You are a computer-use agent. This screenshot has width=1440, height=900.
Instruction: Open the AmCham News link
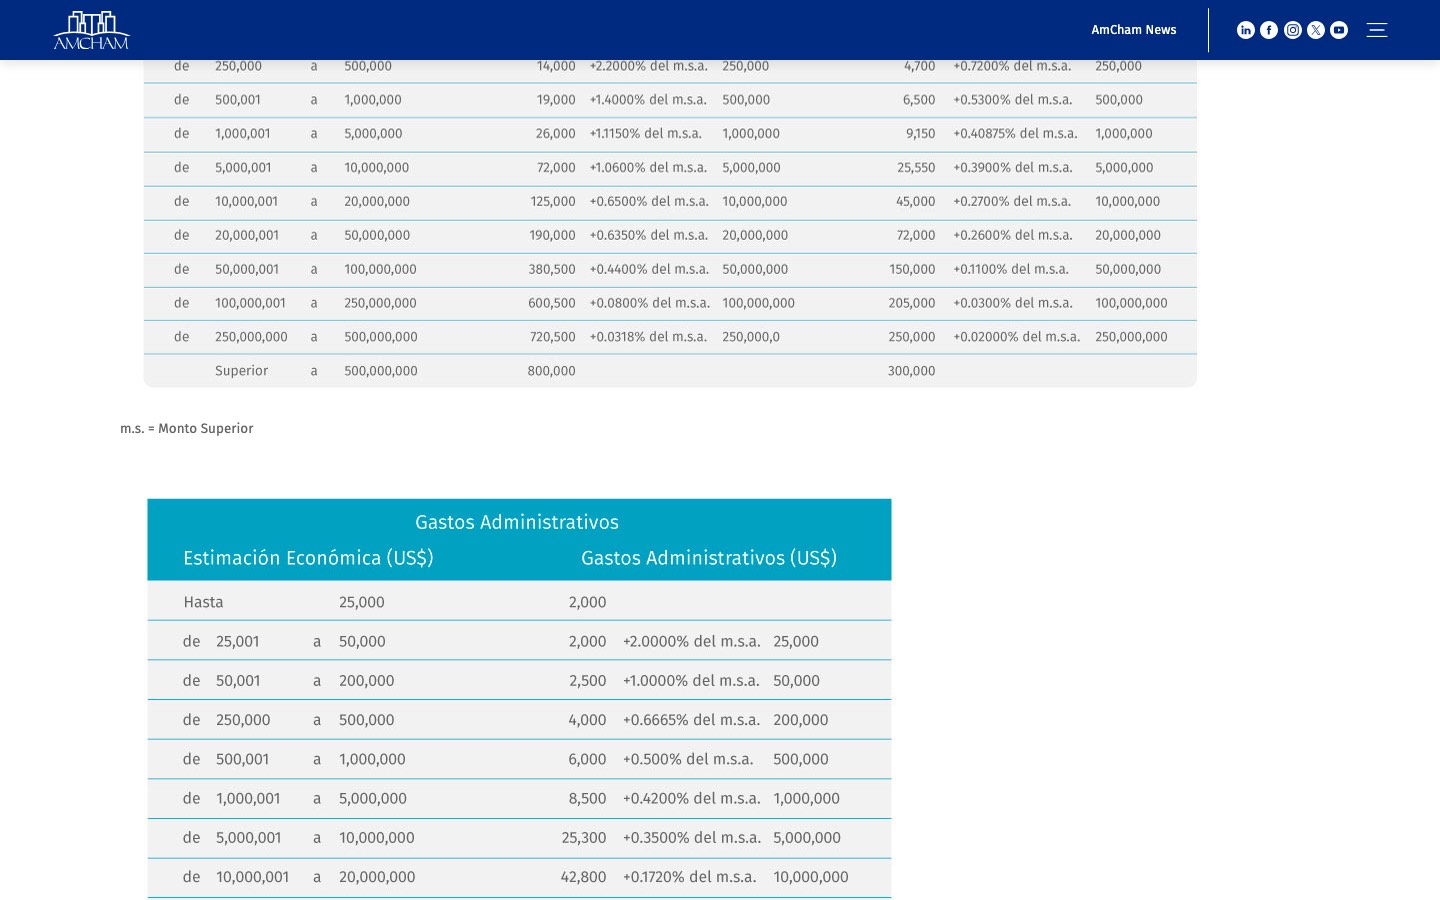click(x=1133, y=30)
